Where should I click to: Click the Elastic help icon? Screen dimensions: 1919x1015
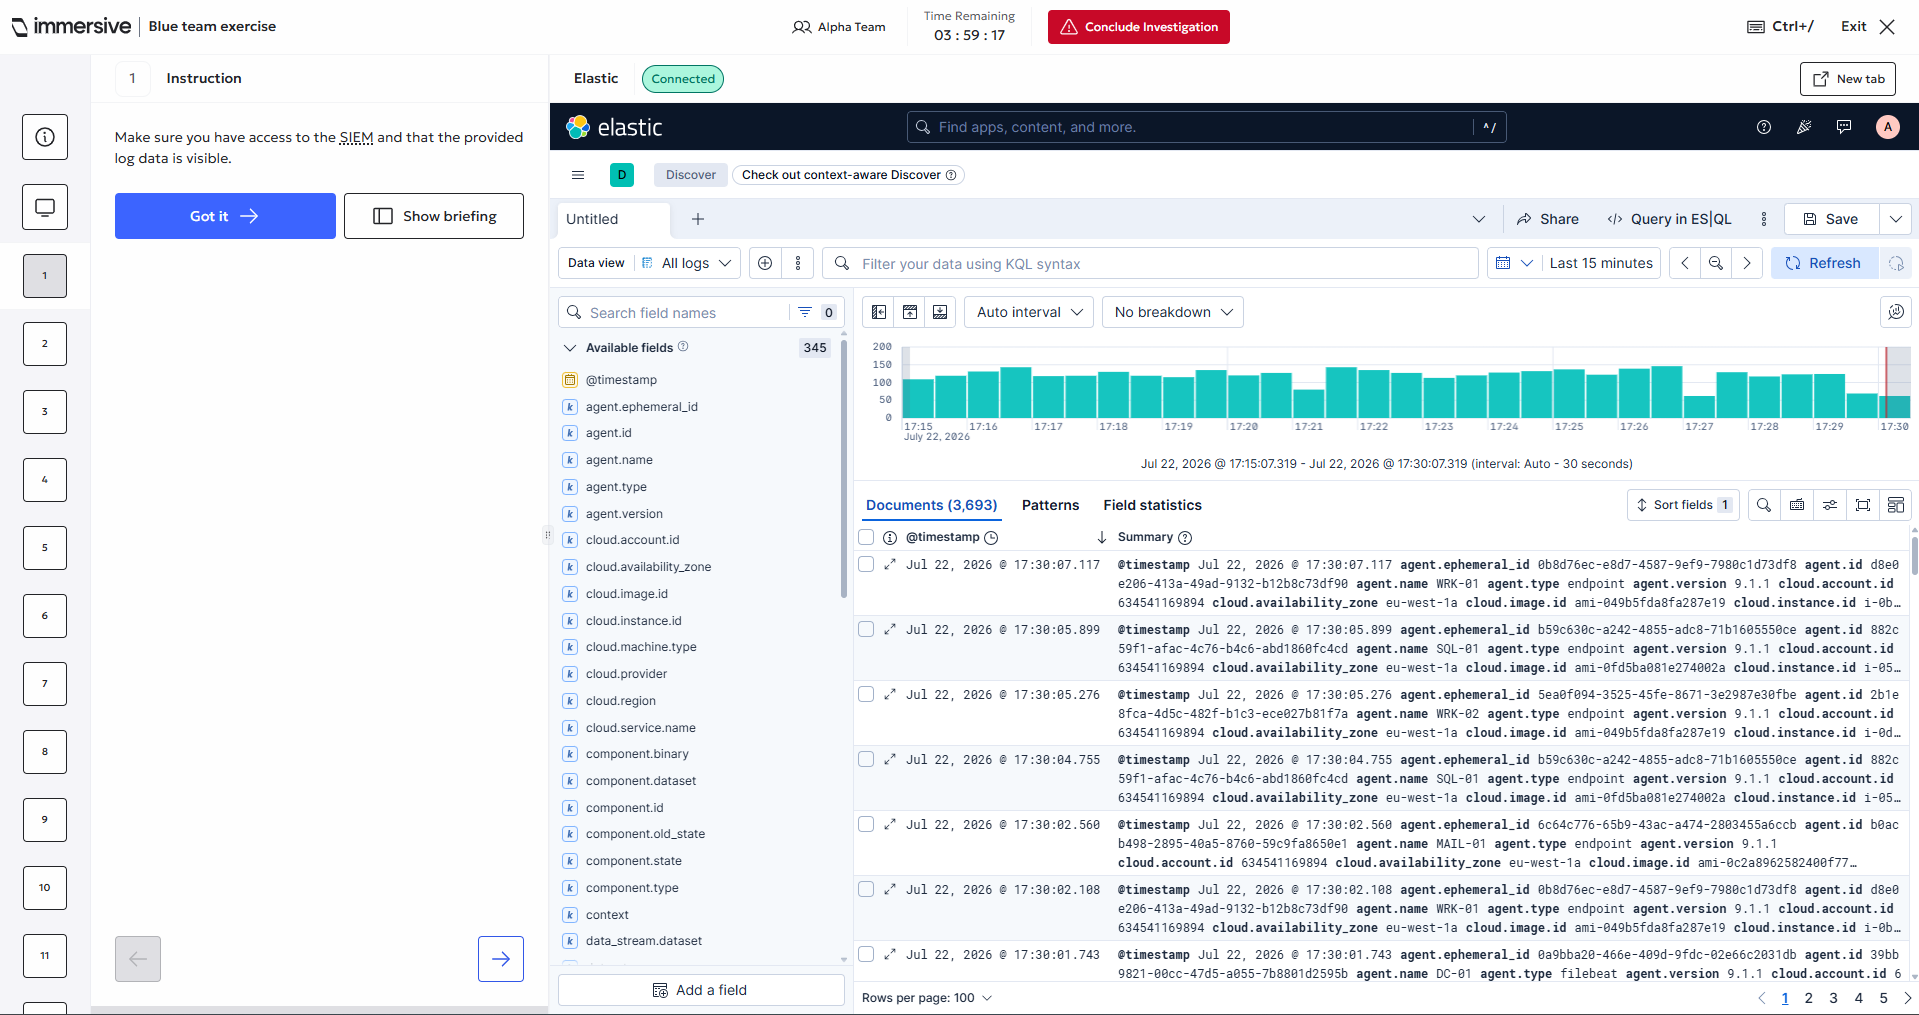pyautogui.click(x=1764, y=127)
